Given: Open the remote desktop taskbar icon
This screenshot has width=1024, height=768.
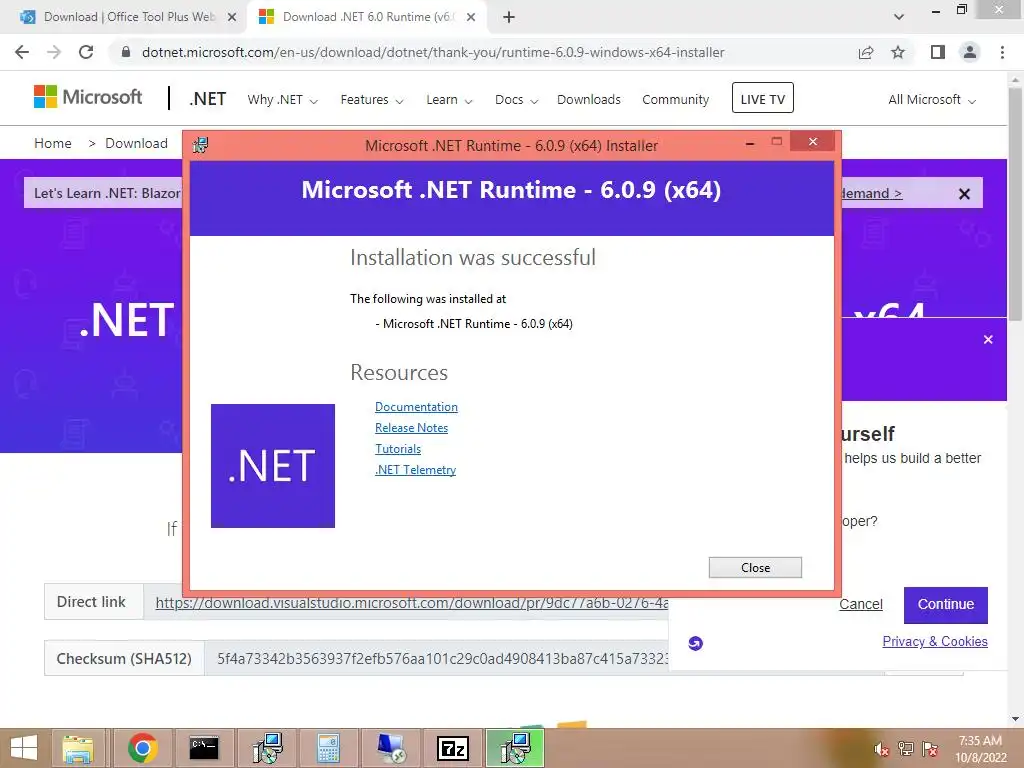Looking at the screenshot, I should pyautogui.click(x=391, y=748).
